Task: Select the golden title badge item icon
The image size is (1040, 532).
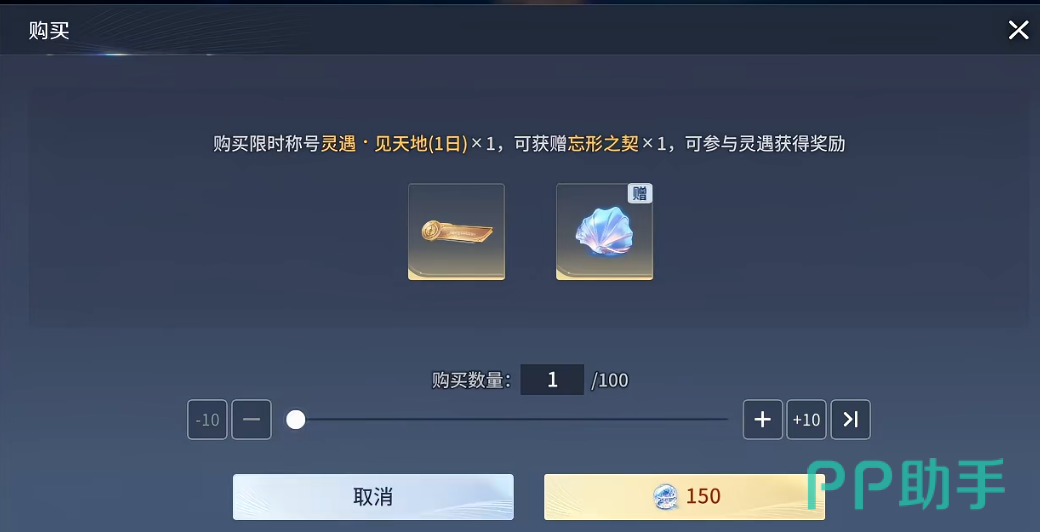Action: click(456, 232)
